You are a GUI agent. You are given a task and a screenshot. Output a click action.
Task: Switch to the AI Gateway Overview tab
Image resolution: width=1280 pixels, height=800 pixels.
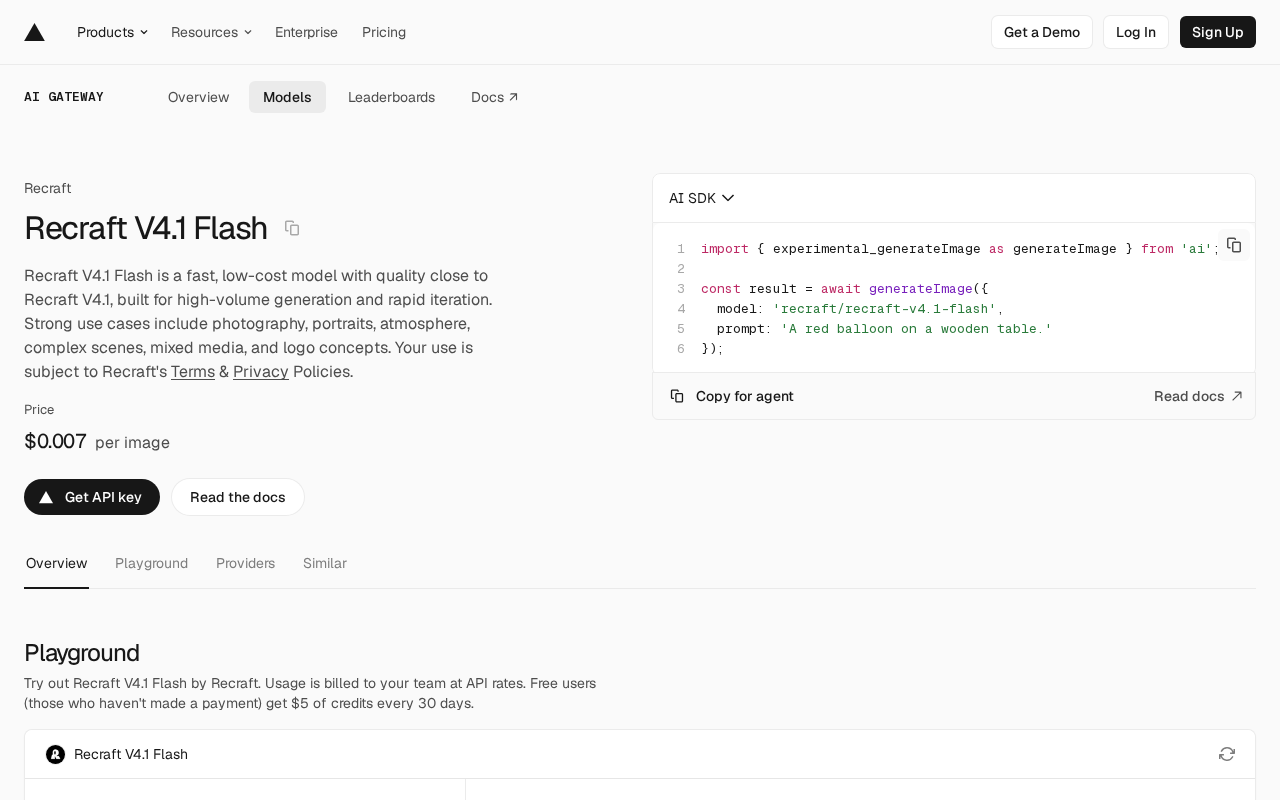coord(198,97)
